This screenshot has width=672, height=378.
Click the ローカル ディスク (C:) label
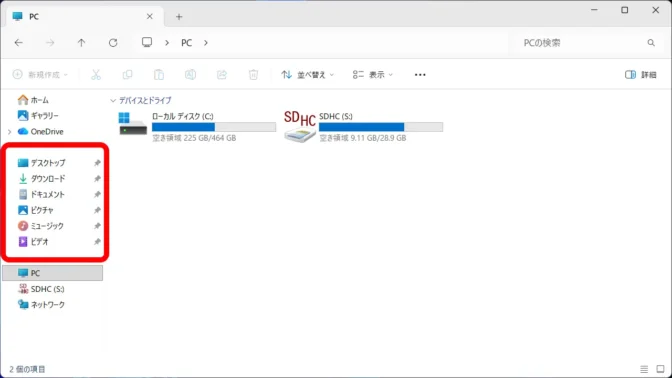click(x=183, y=116)
